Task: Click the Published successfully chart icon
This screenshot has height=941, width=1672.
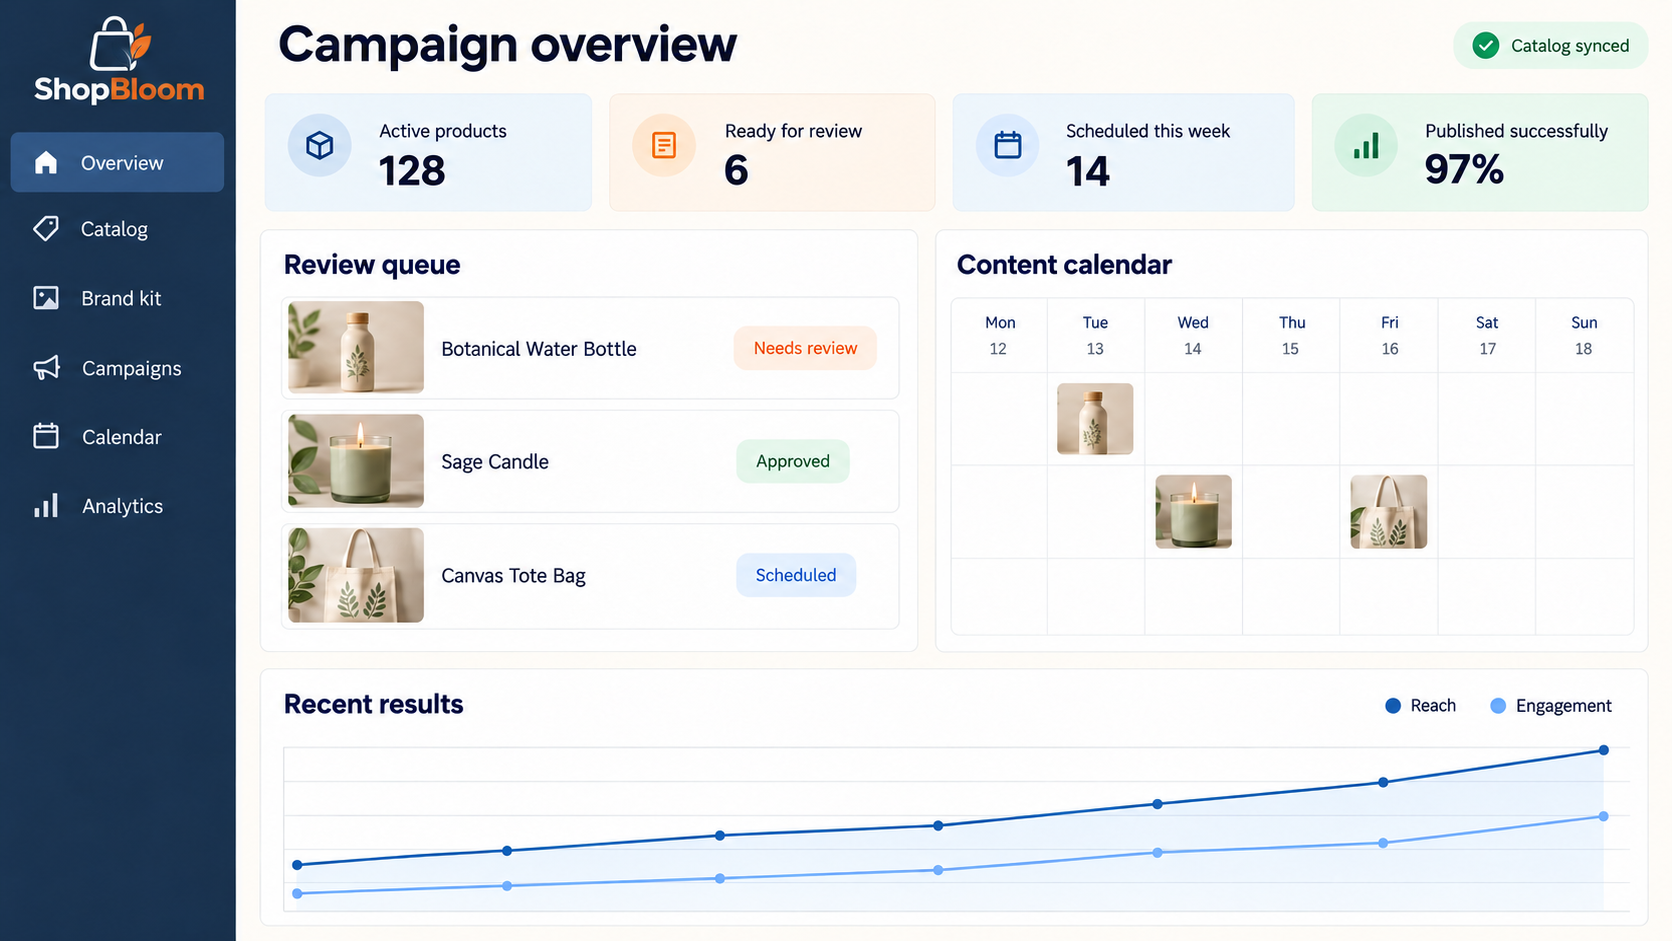Action: [x=1366, y=145]
